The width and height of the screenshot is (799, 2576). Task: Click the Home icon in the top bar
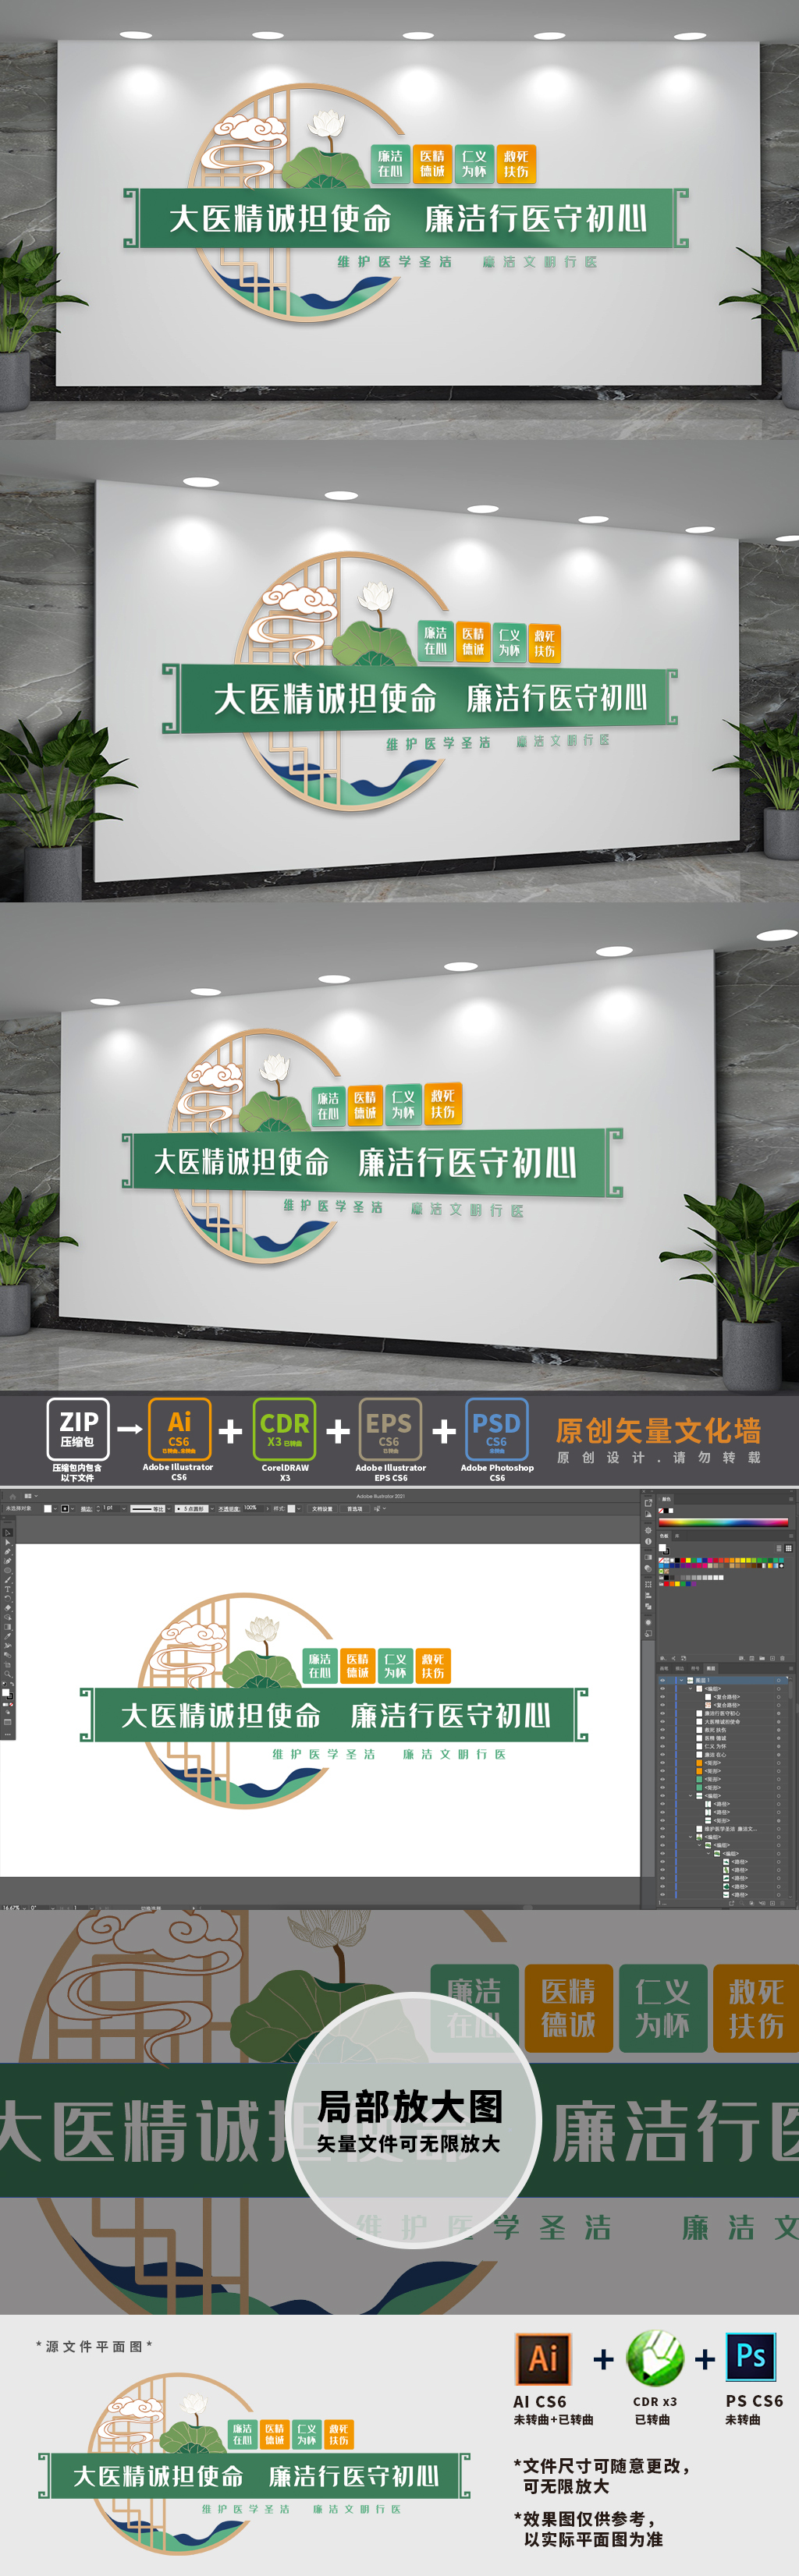(x=13, y=1497)
